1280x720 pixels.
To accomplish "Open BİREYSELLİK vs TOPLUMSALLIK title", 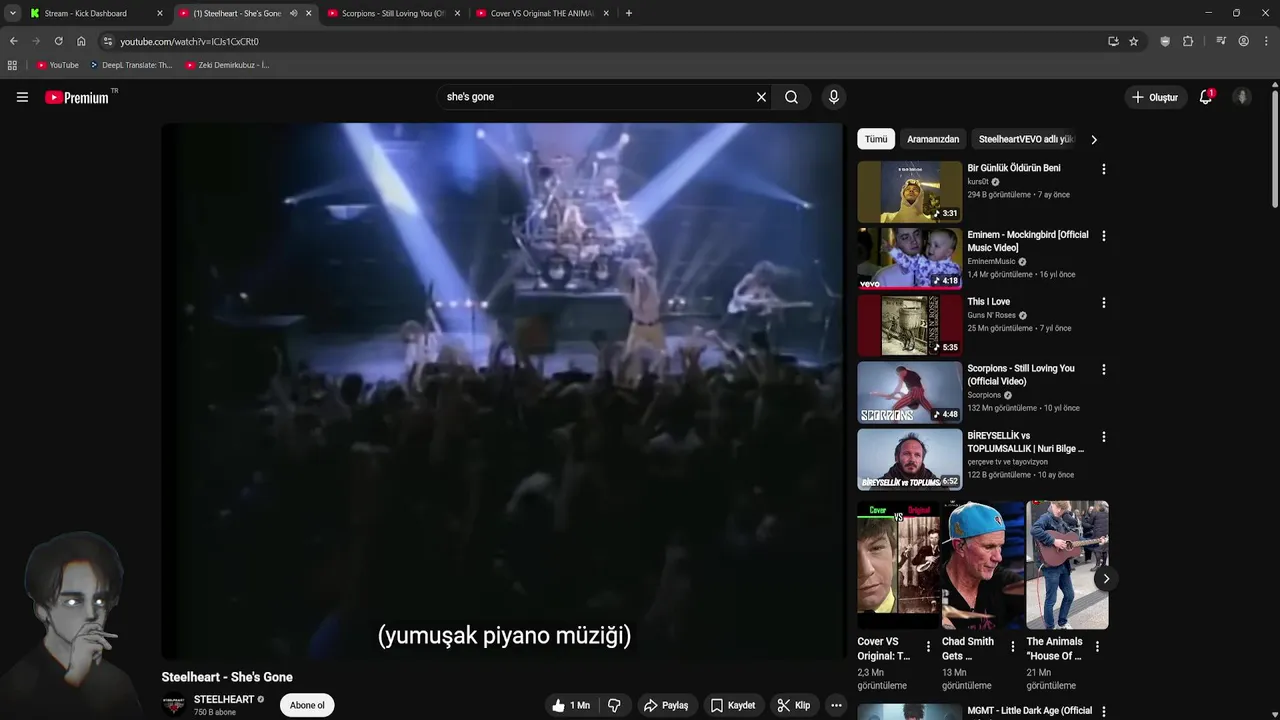I will pos(1025,442).
